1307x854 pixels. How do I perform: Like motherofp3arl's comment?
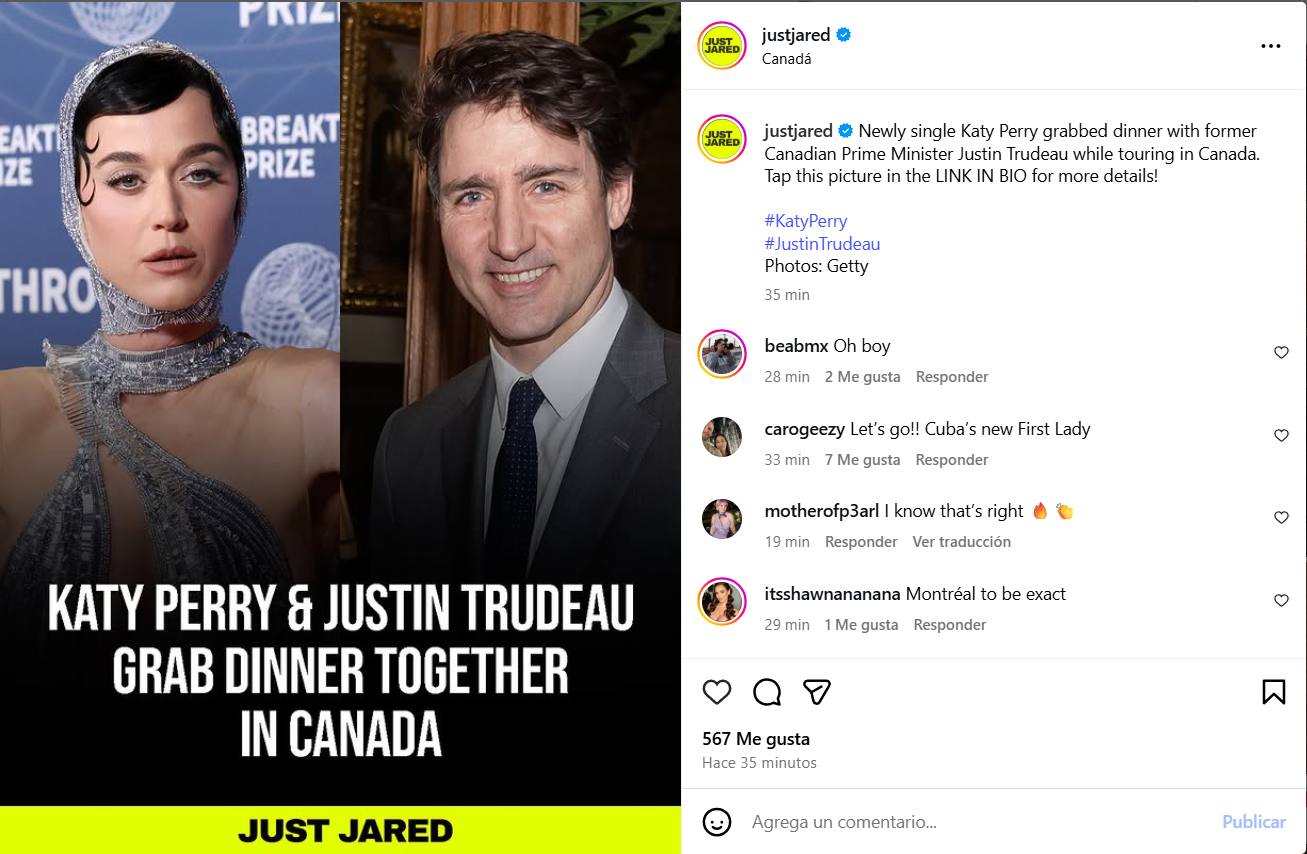pos(1281,518)
